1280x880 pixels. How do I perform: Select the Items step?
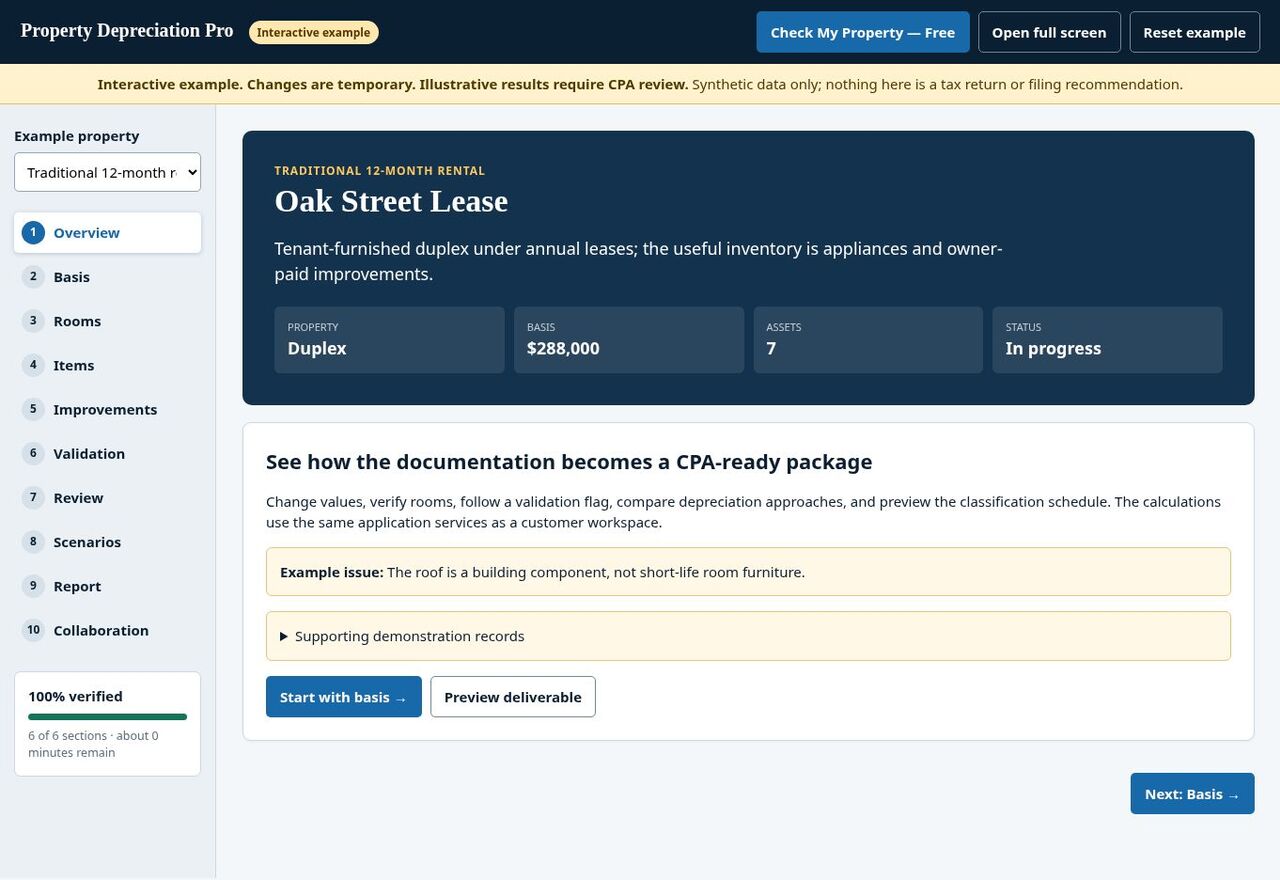pyautogui.click(x=107, y=365)
